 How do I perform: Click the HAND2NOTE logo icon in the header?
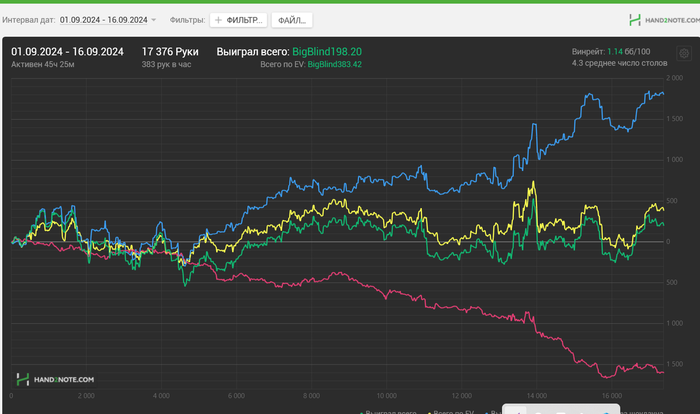(634, 20)
